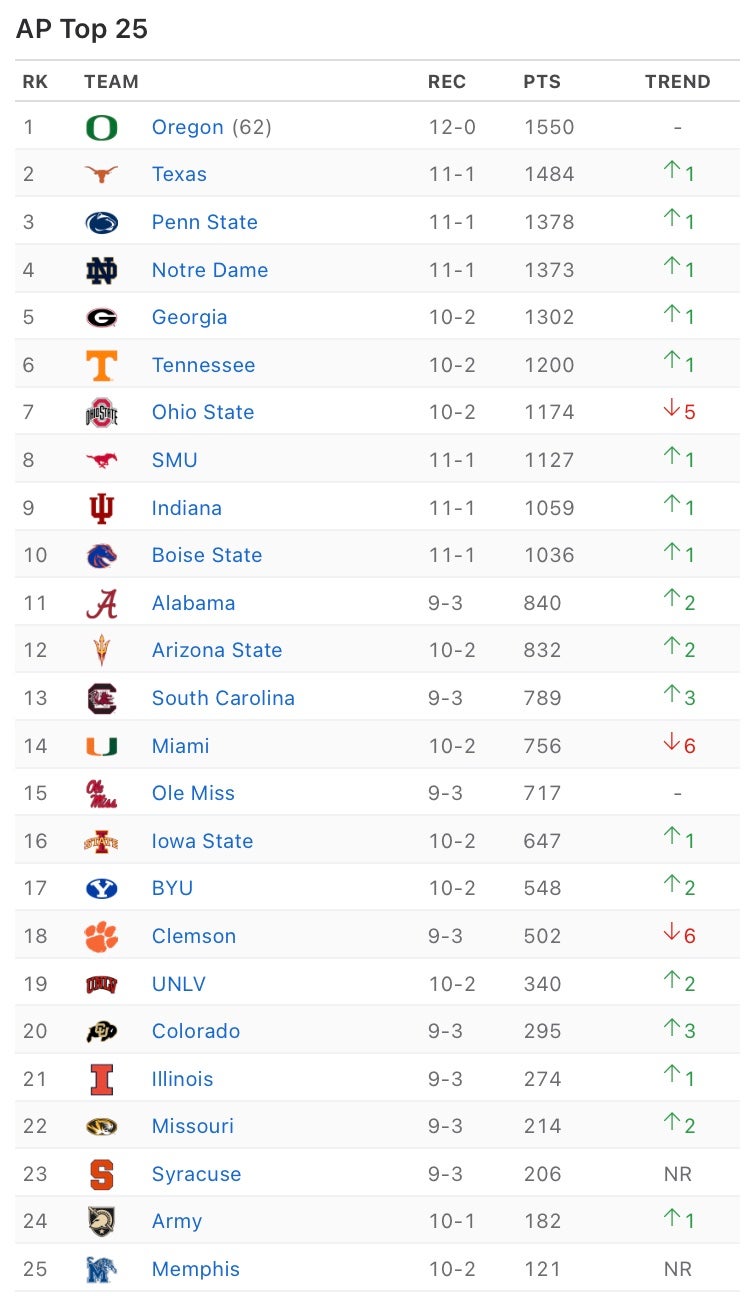Go to the Arizona State team link

216,650
